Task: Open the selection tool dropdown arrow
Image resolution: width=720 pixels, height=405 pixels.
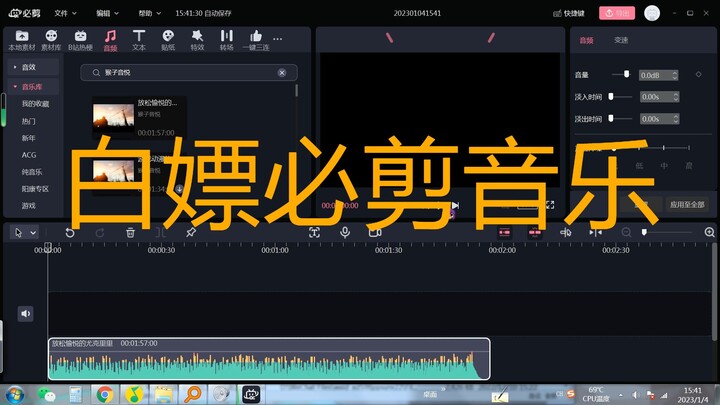Action: click(33, 233)
